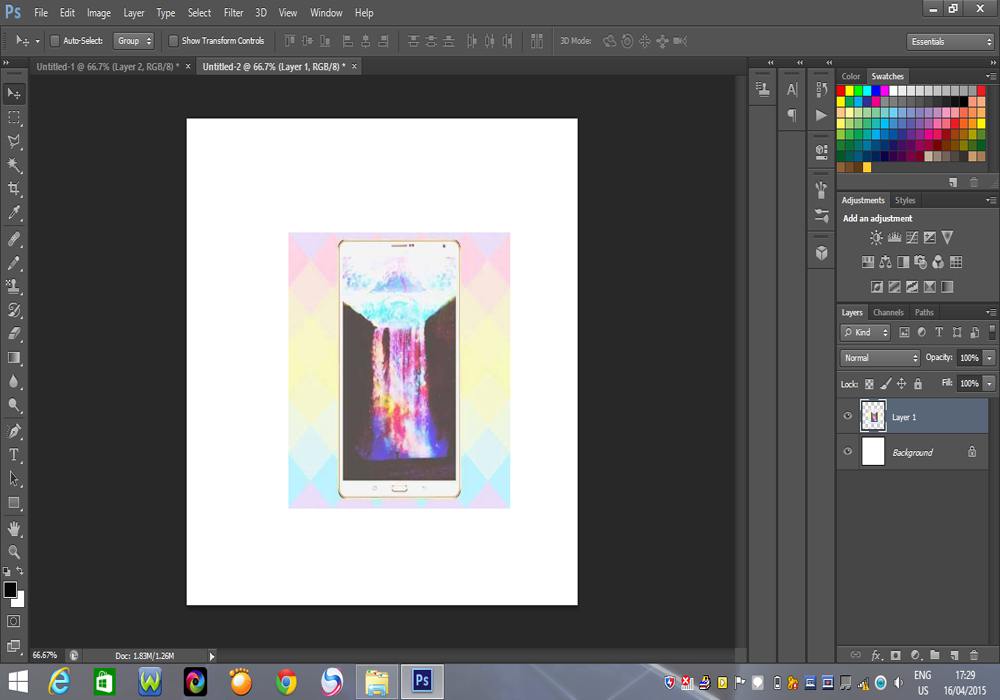Open the Normal blend mode dropdown
The height and width of the screenshot is (700, 1000).
tap(880, 358)
